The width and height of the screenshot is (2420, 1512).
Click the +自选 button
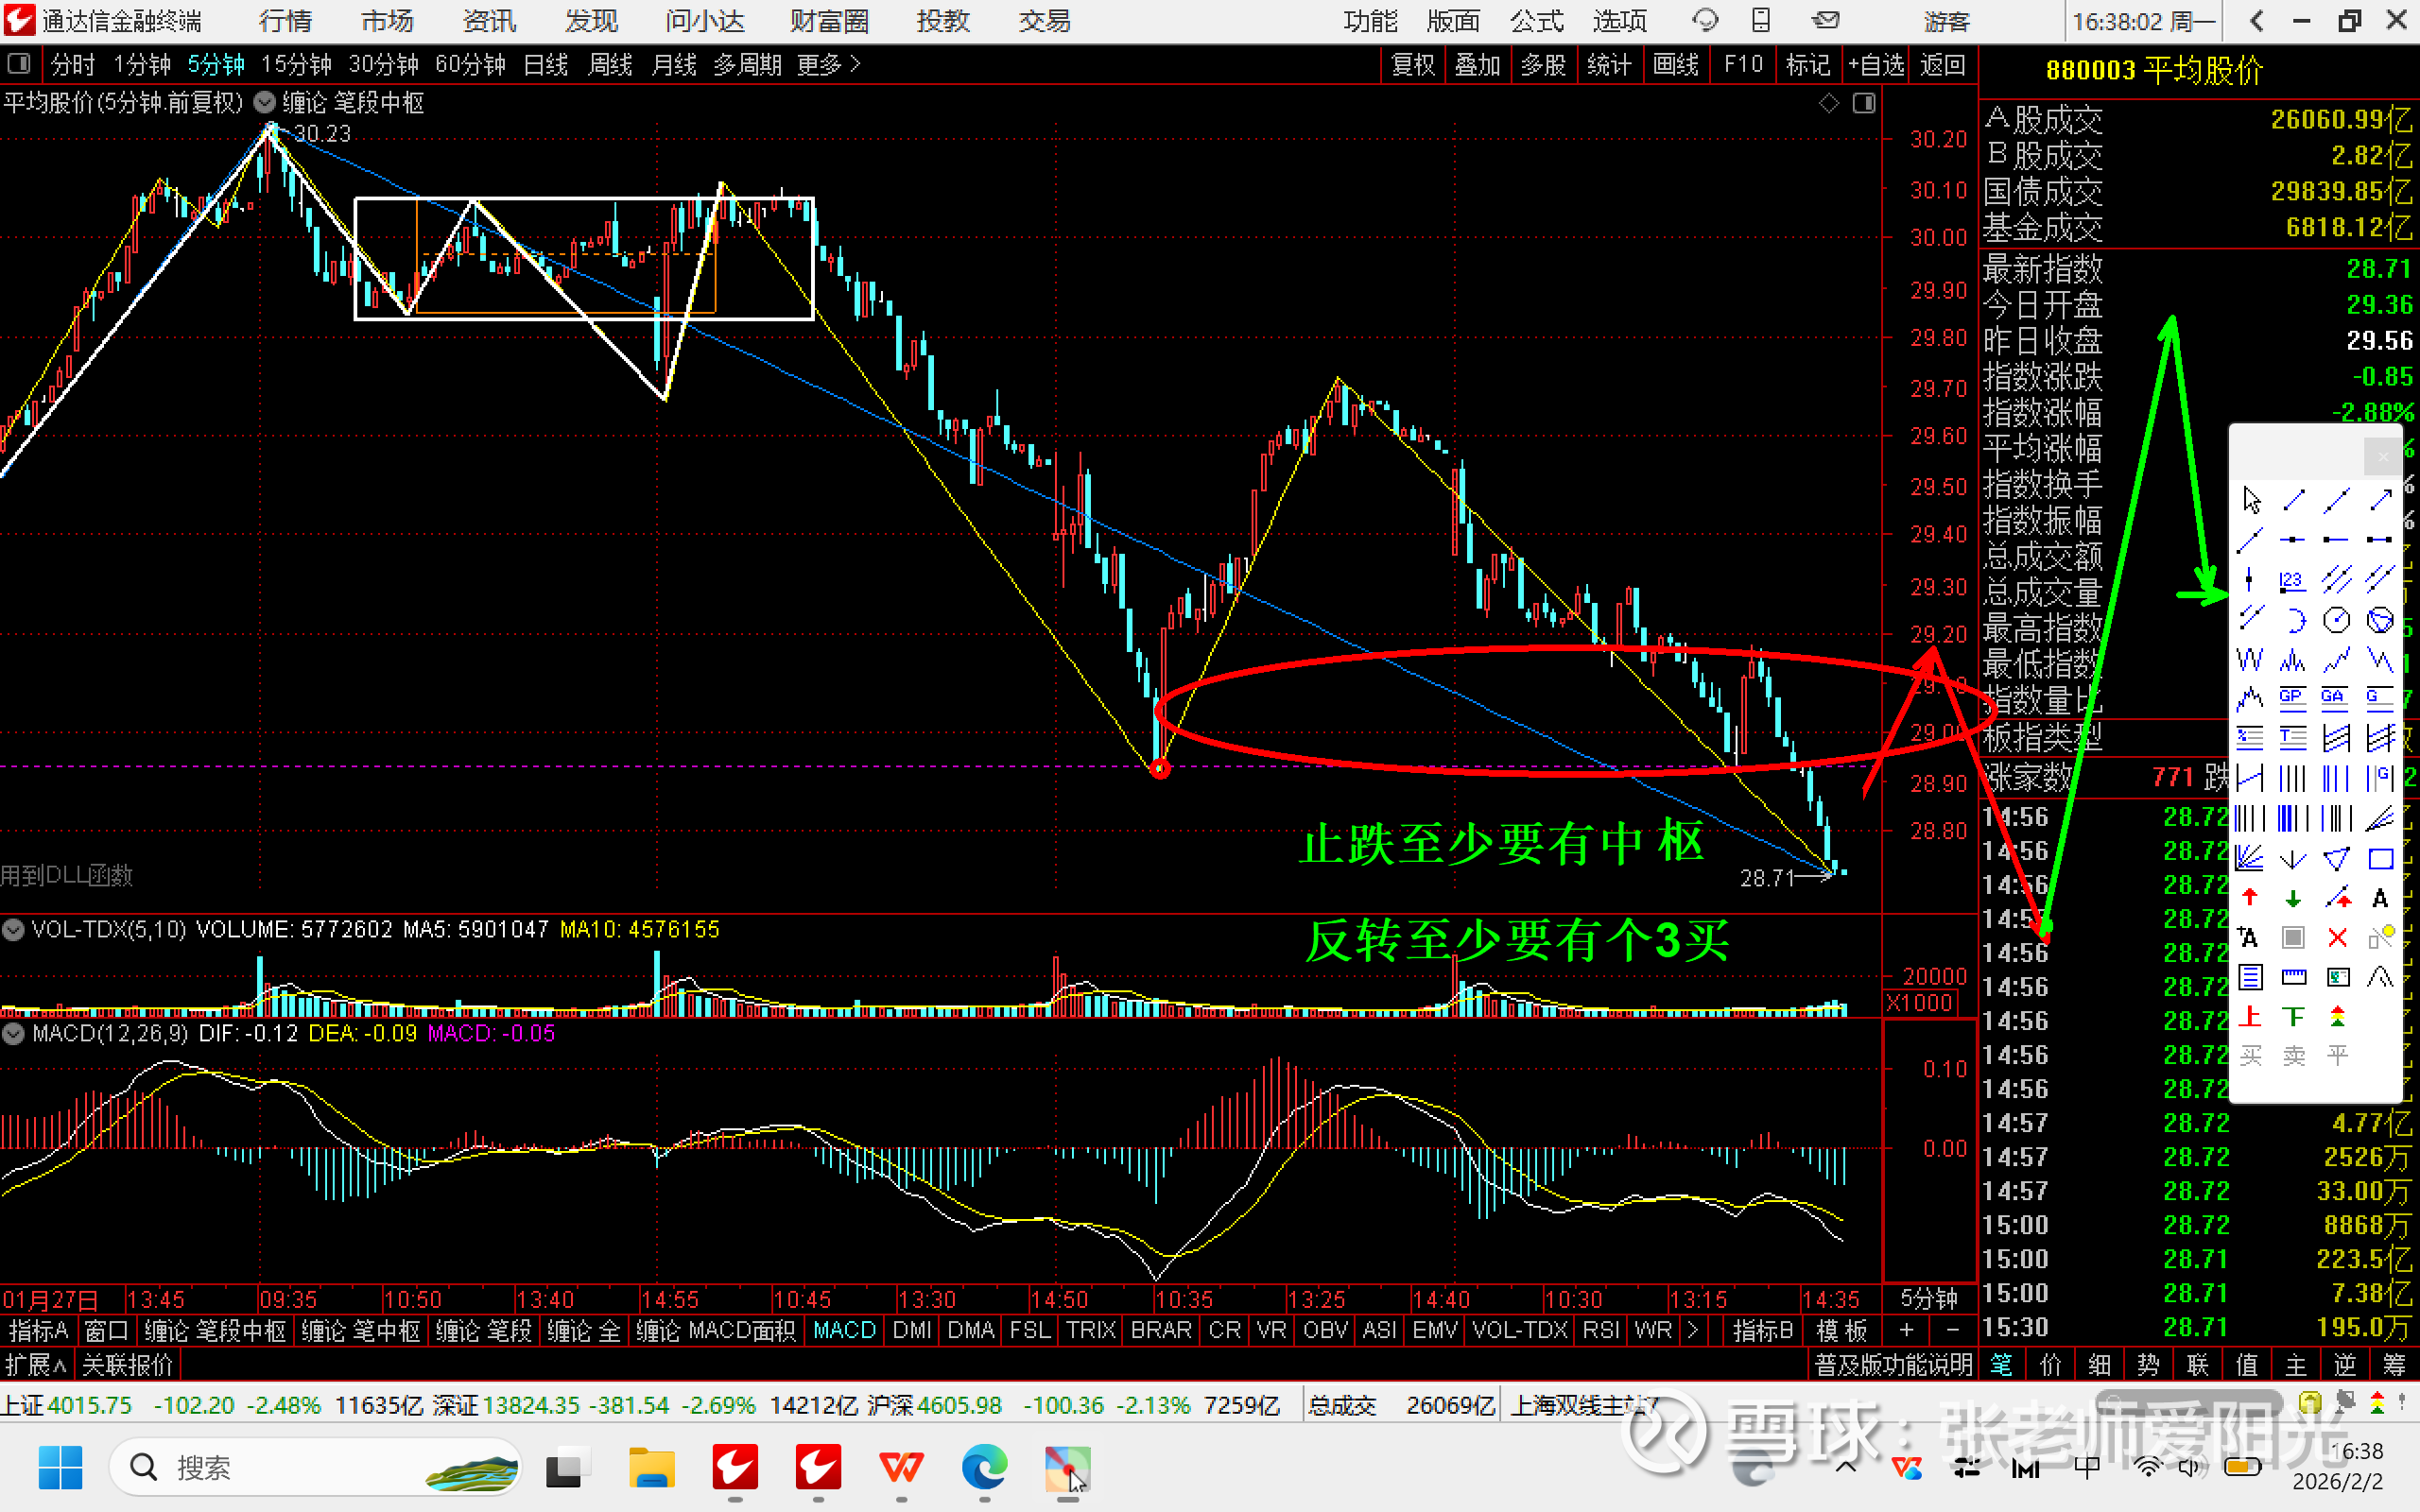1876,65
